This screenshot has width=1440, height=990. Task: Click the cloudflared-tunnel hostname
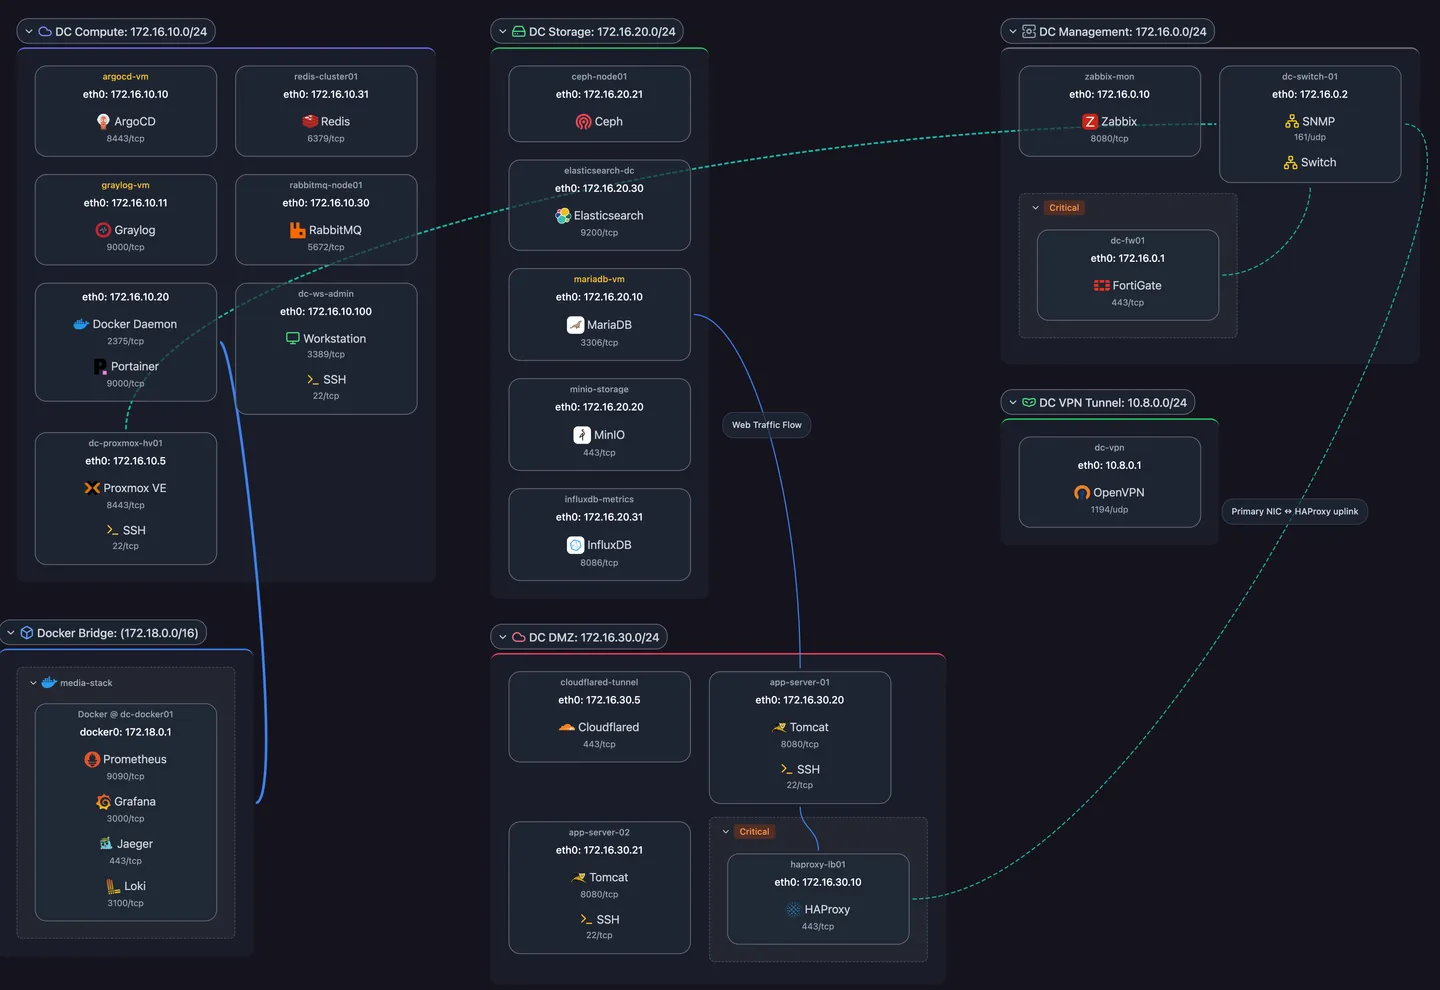(x=599, y=682)
